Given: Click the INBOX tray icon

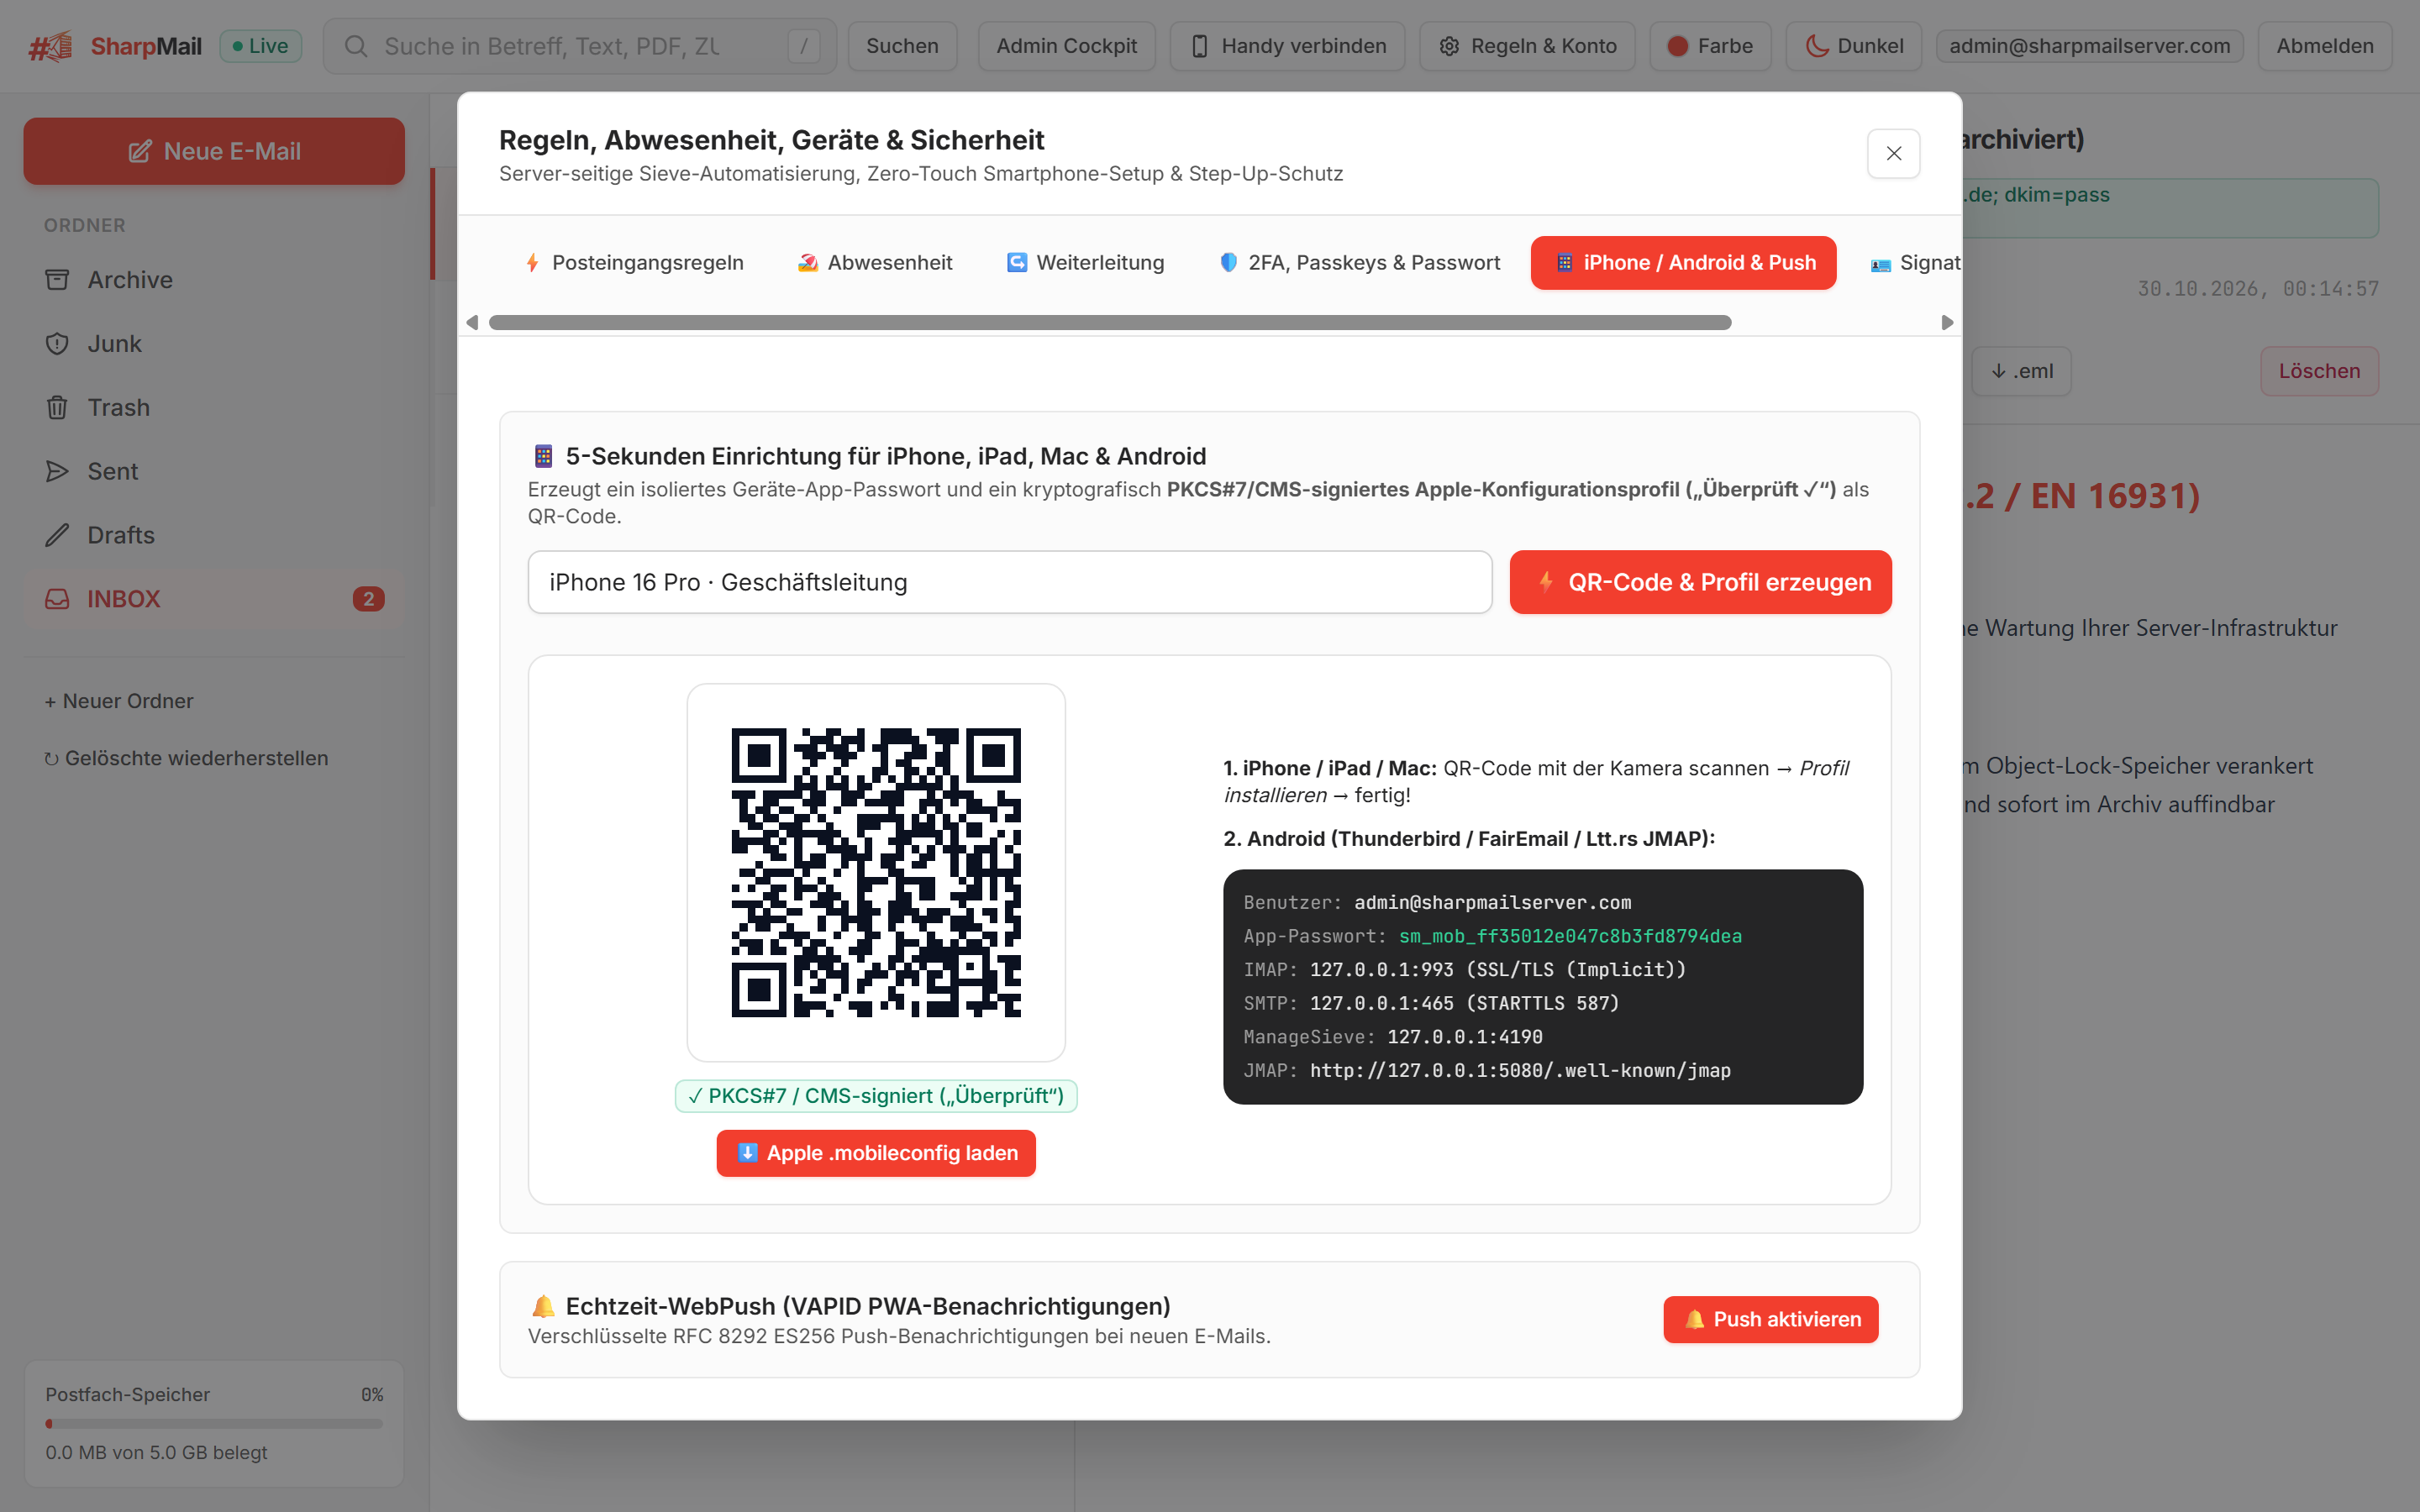Looking at the screenshot, I should (x=57, y=599).
